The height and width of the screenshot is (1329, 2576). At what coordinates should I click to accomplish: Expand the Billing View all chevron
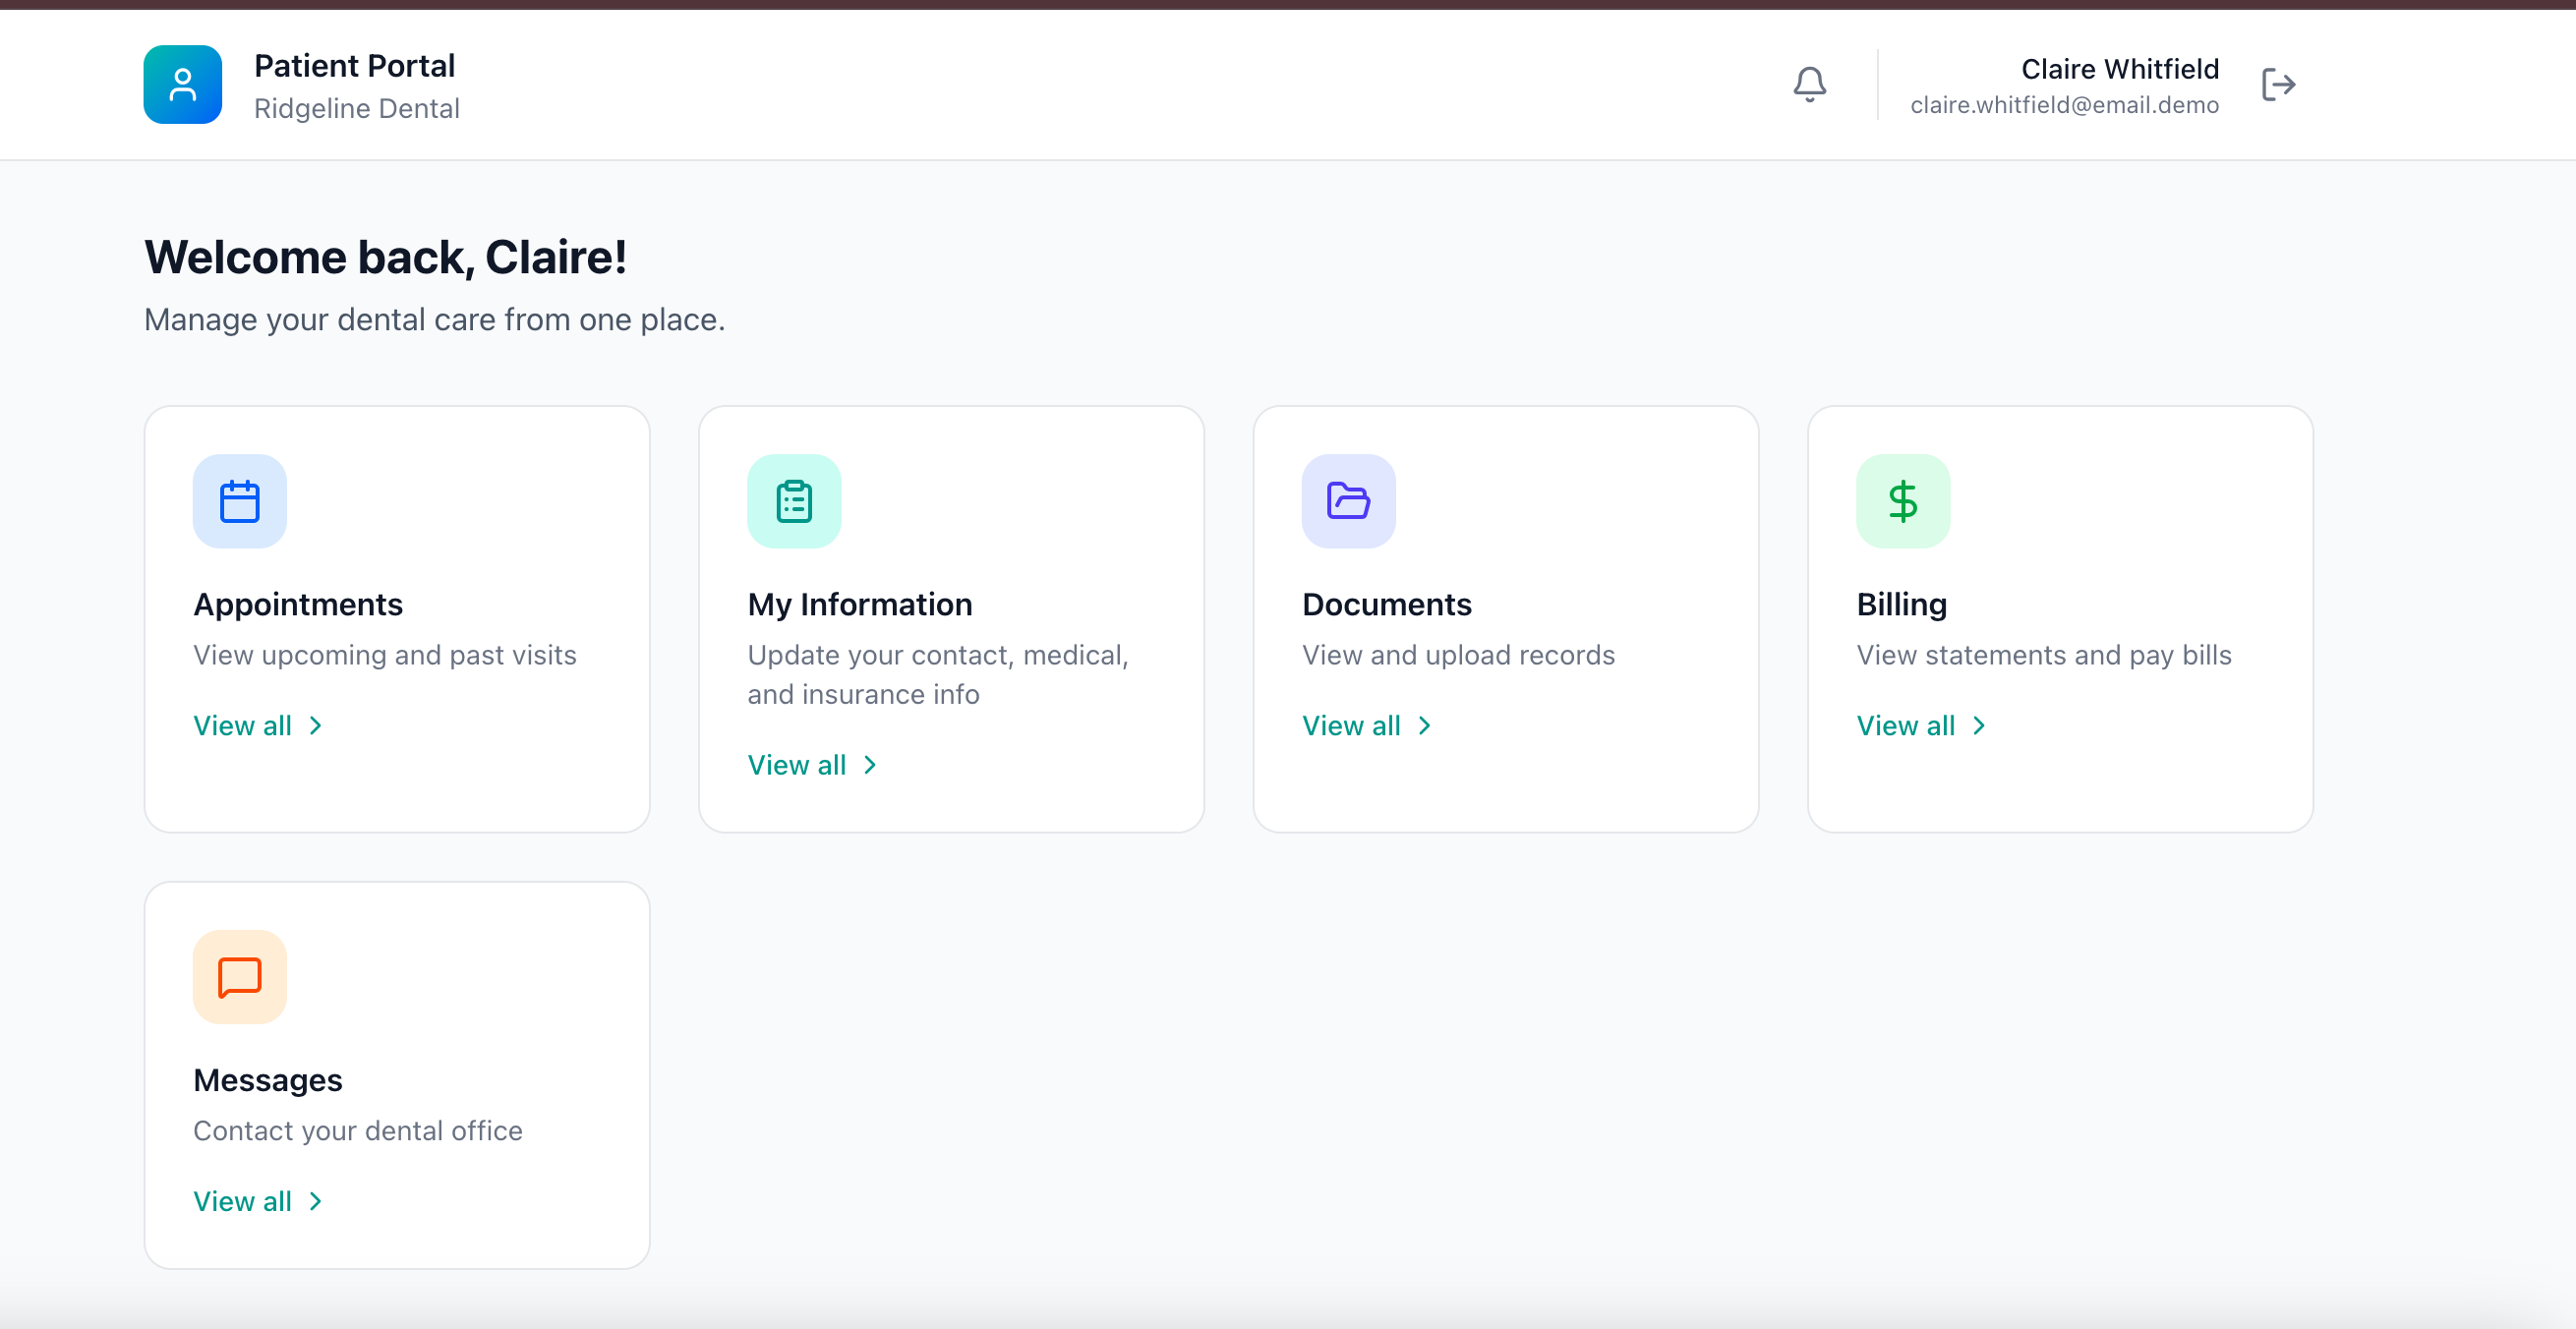pyautogui.click(x=1978, y=725)
